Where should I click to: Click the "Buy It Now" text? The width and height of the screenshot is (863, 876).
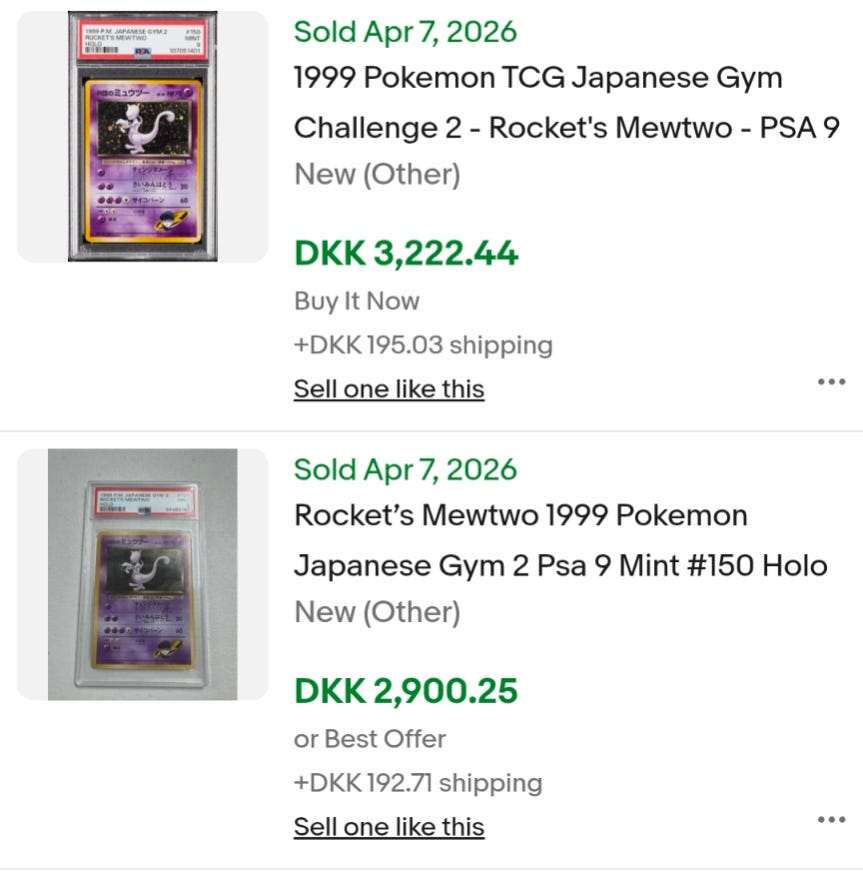pos(357,301)
